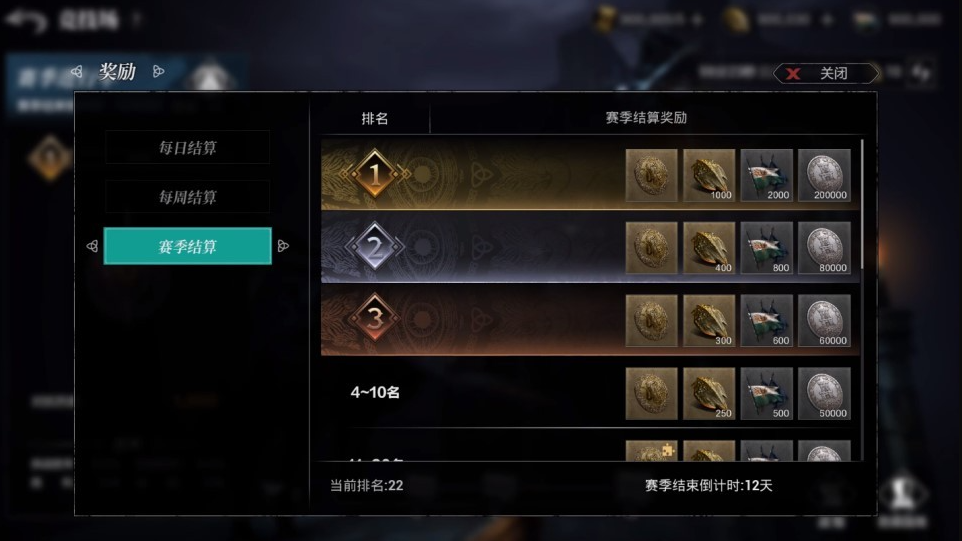This screenshot has width=962, height=541.
Task: Switch to the 每周结算 tab
Action: [x=187, y=197]
